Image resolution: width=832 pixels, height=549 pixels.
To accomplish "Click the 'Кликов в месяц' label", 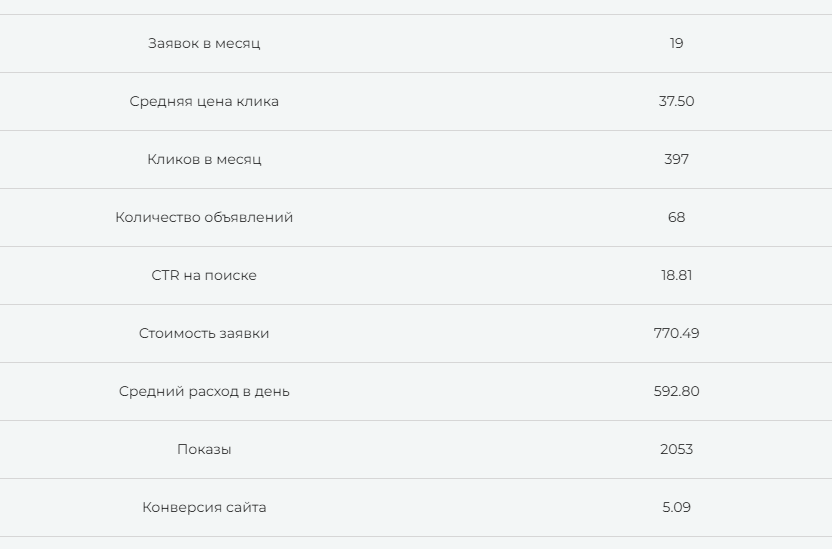I will tap(204, 159).
